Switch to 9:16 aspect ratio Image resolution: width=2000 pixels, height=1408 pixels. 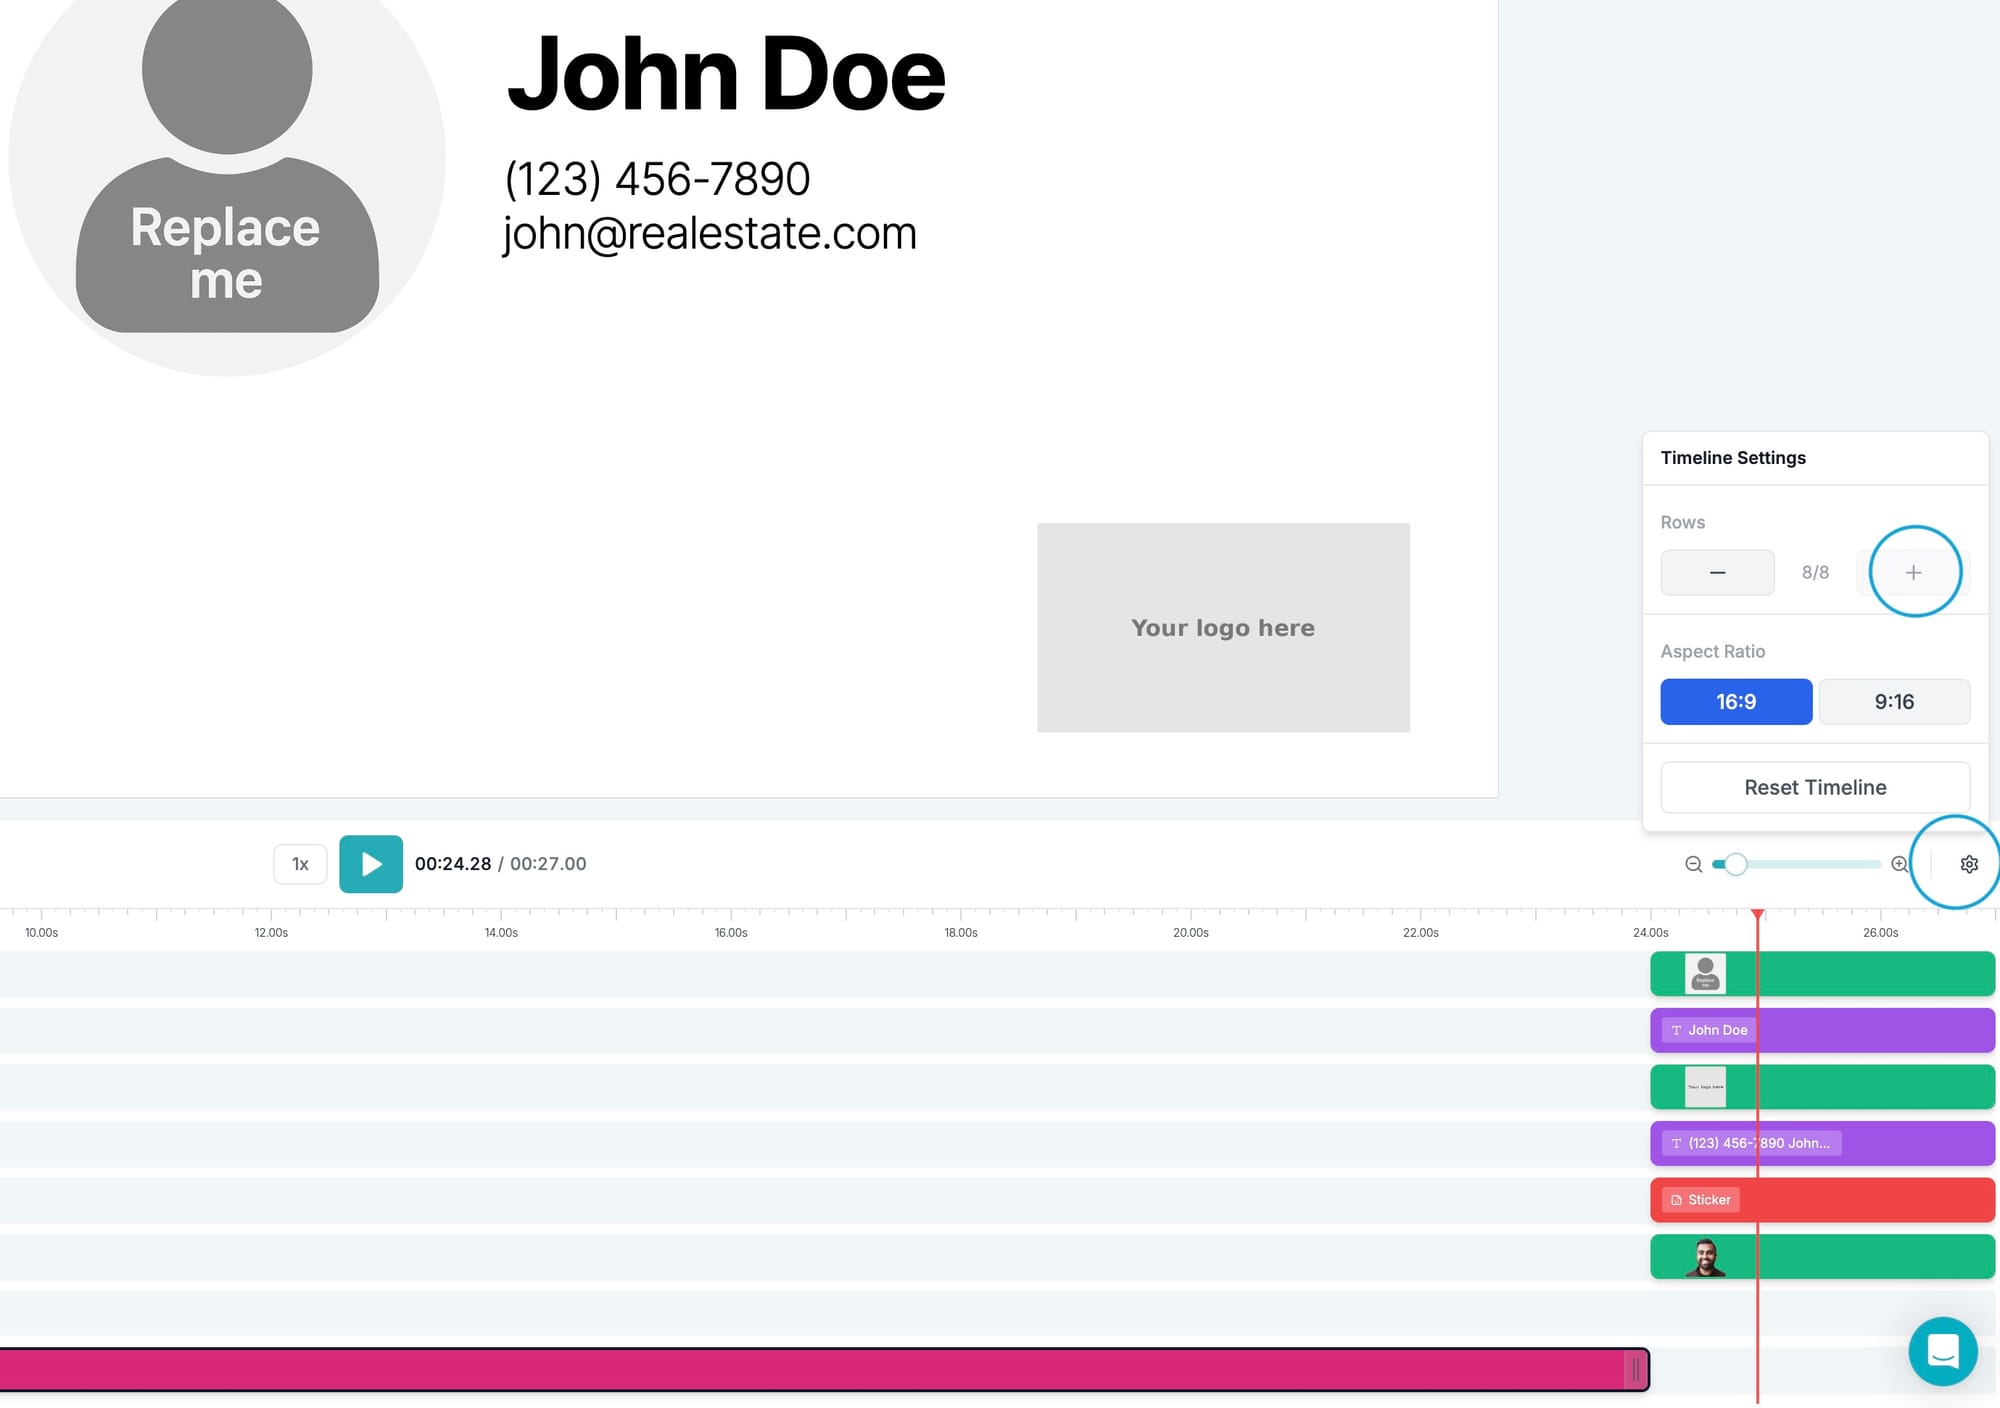click(x=1893, y=702)
